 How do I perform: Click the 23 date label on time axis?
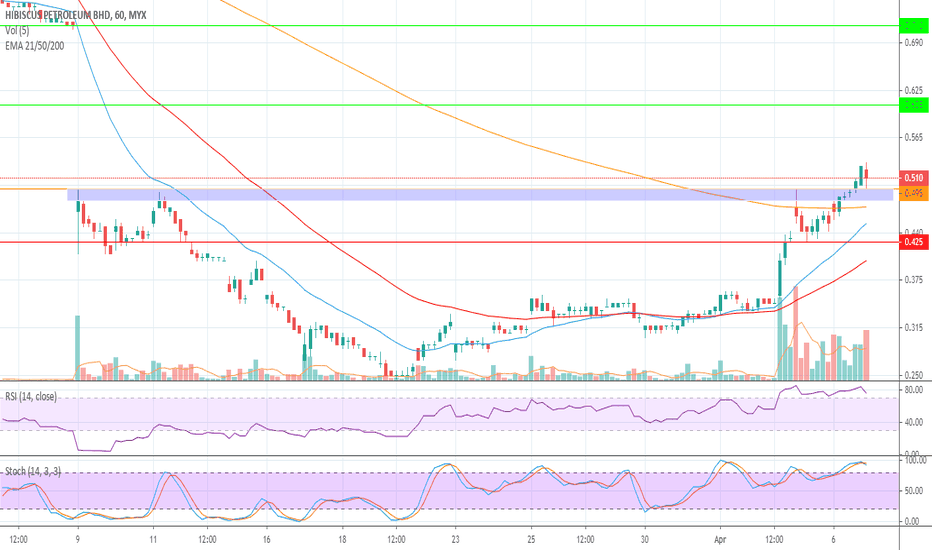point(455,540)
